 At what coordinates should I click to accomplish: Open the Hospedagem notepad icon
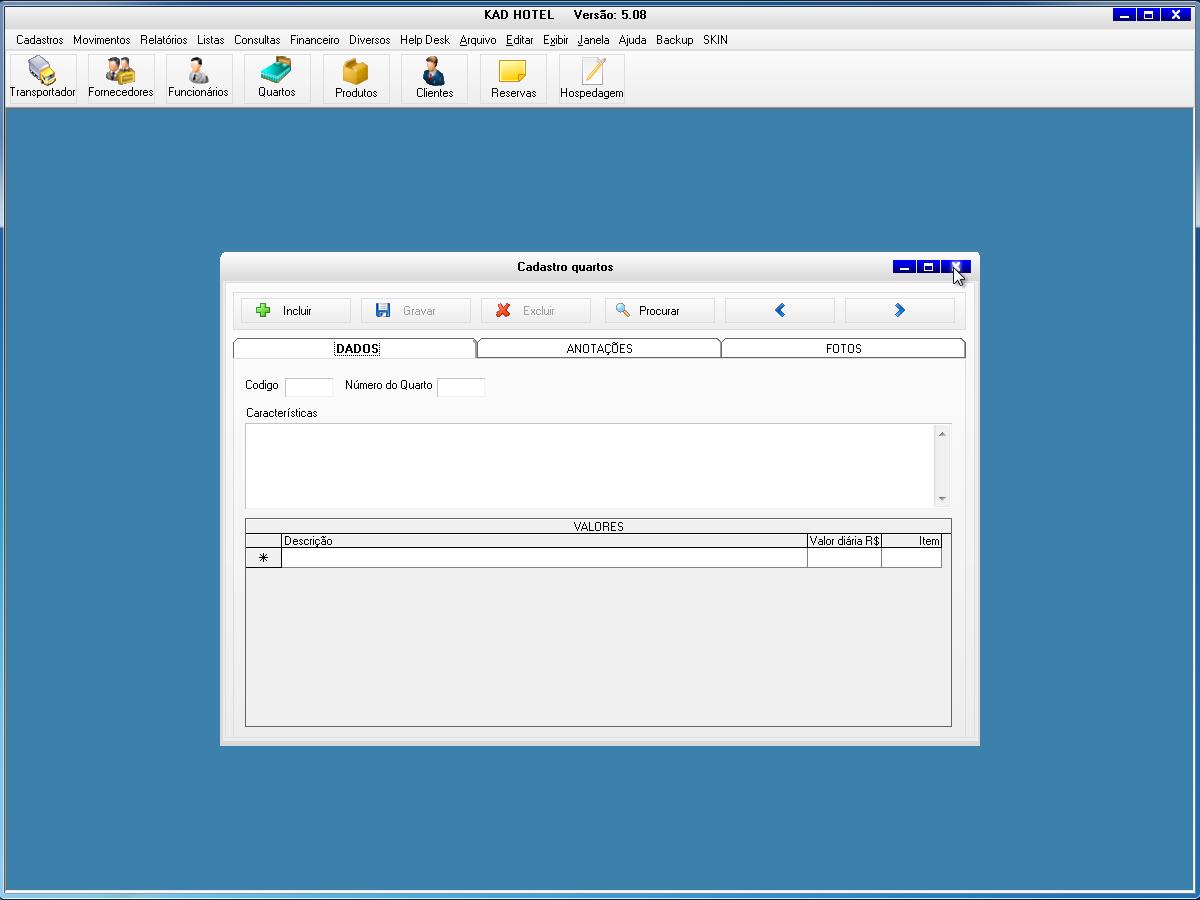pos(592,78)
